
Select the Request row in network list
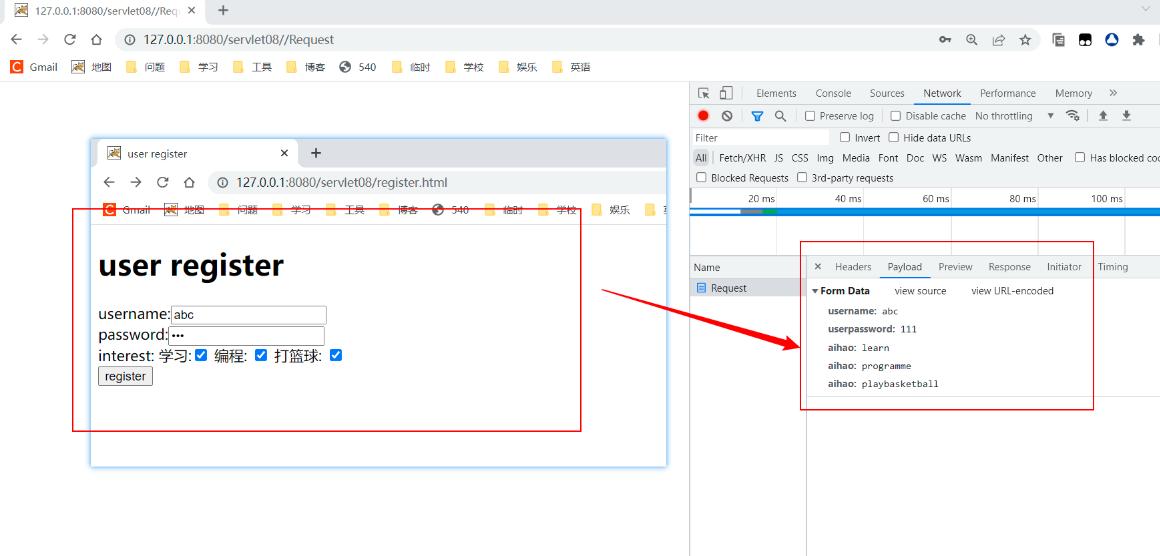tap(747, 288)
